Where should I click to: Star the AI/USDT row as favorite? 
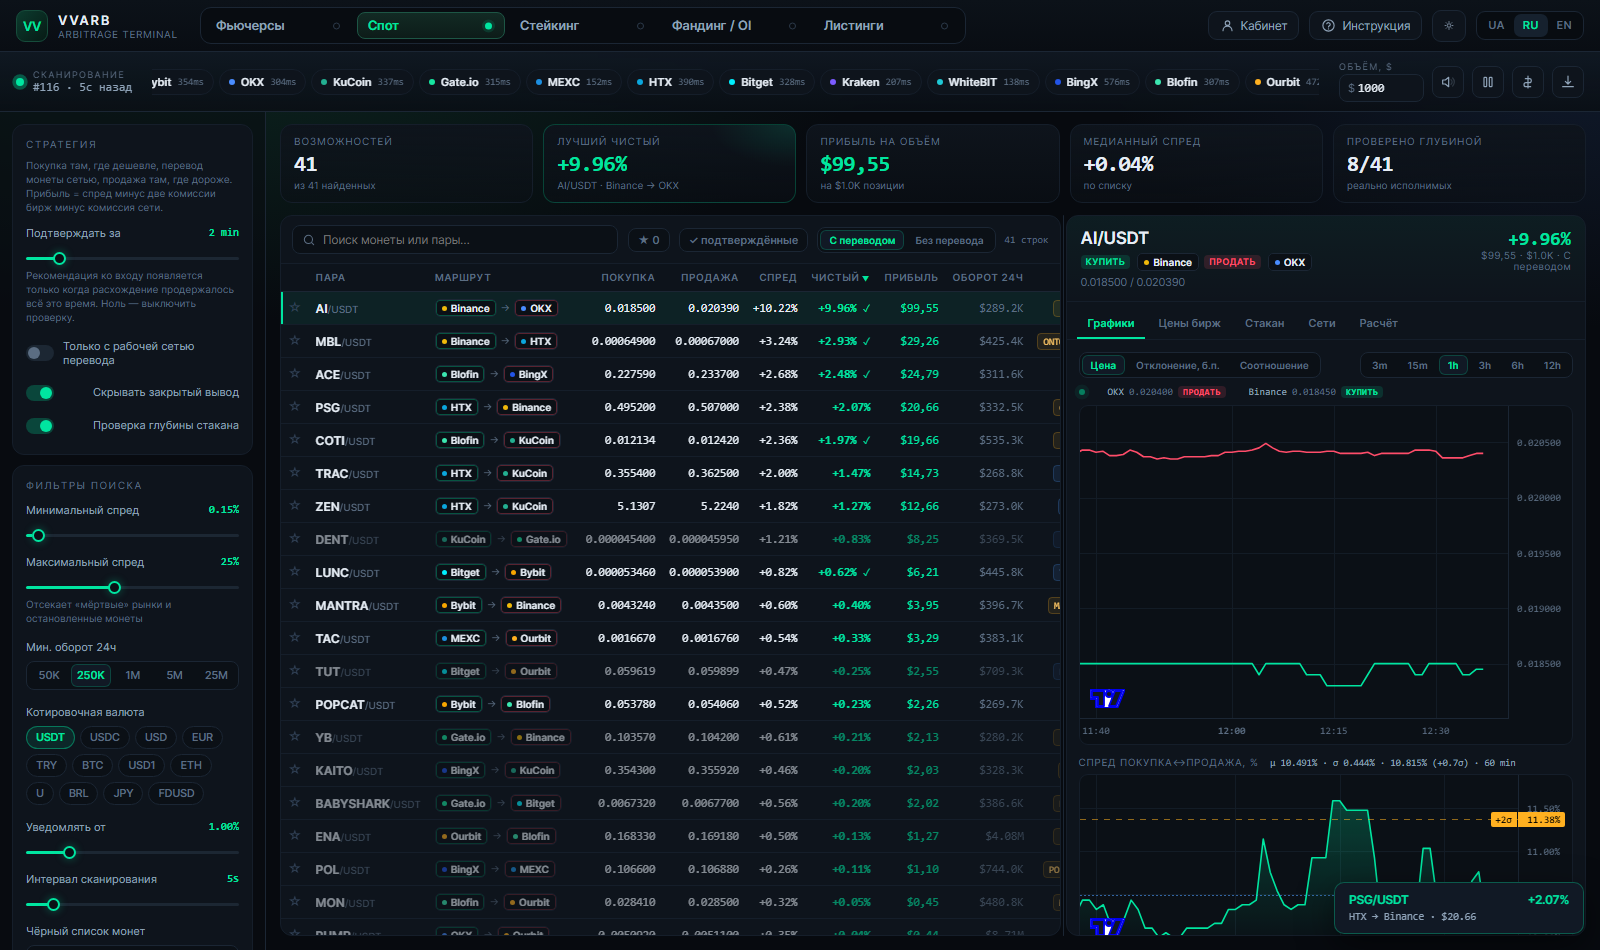295,308
